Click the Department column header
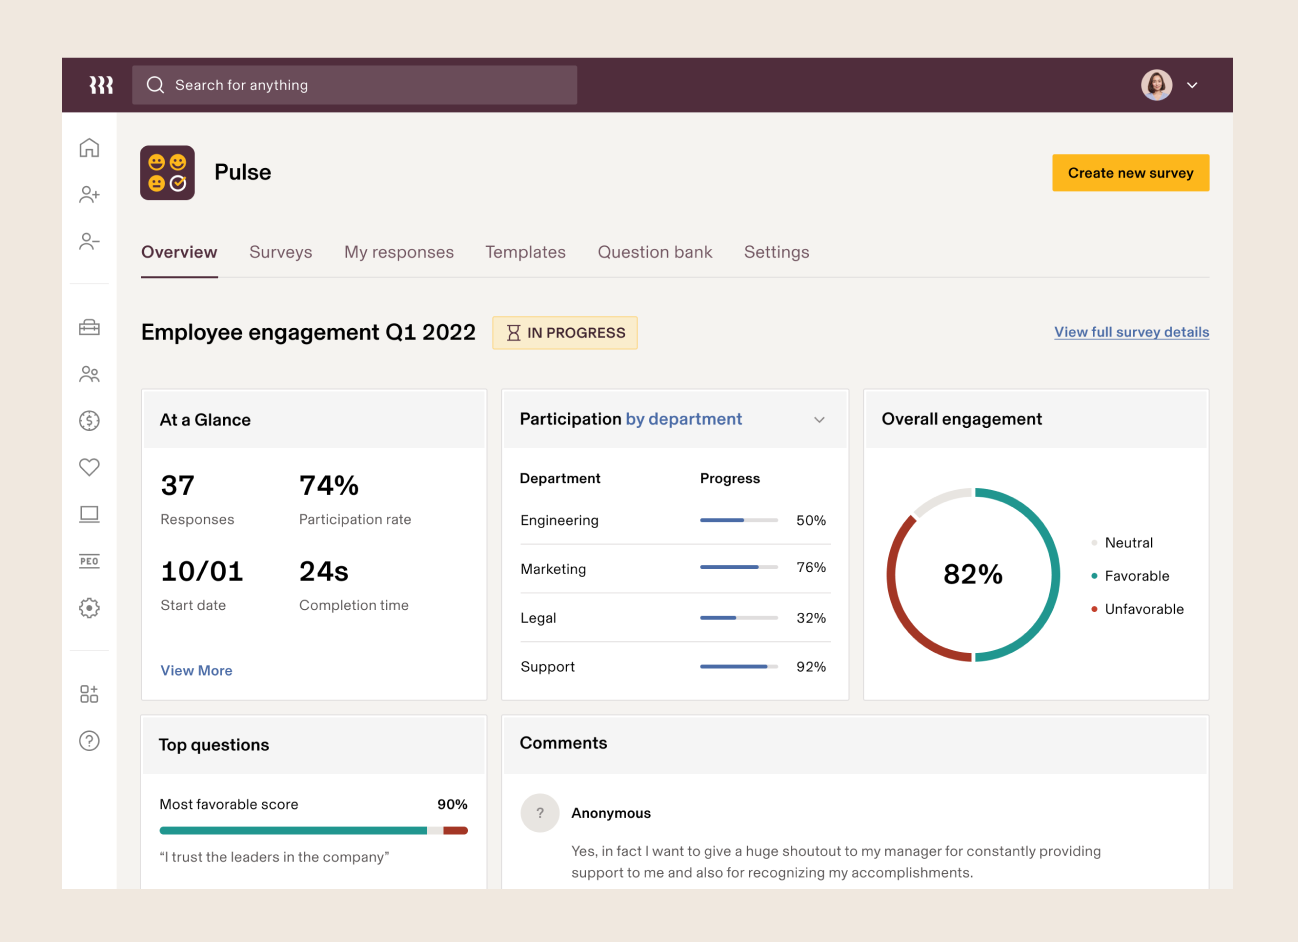 tap(560, 478)
